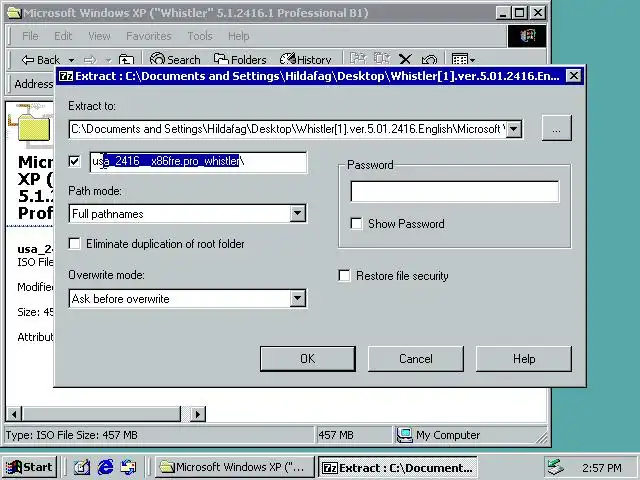640x480 pixels.
Task: Click the Move To toolbar icon
Action: point(358,59)
